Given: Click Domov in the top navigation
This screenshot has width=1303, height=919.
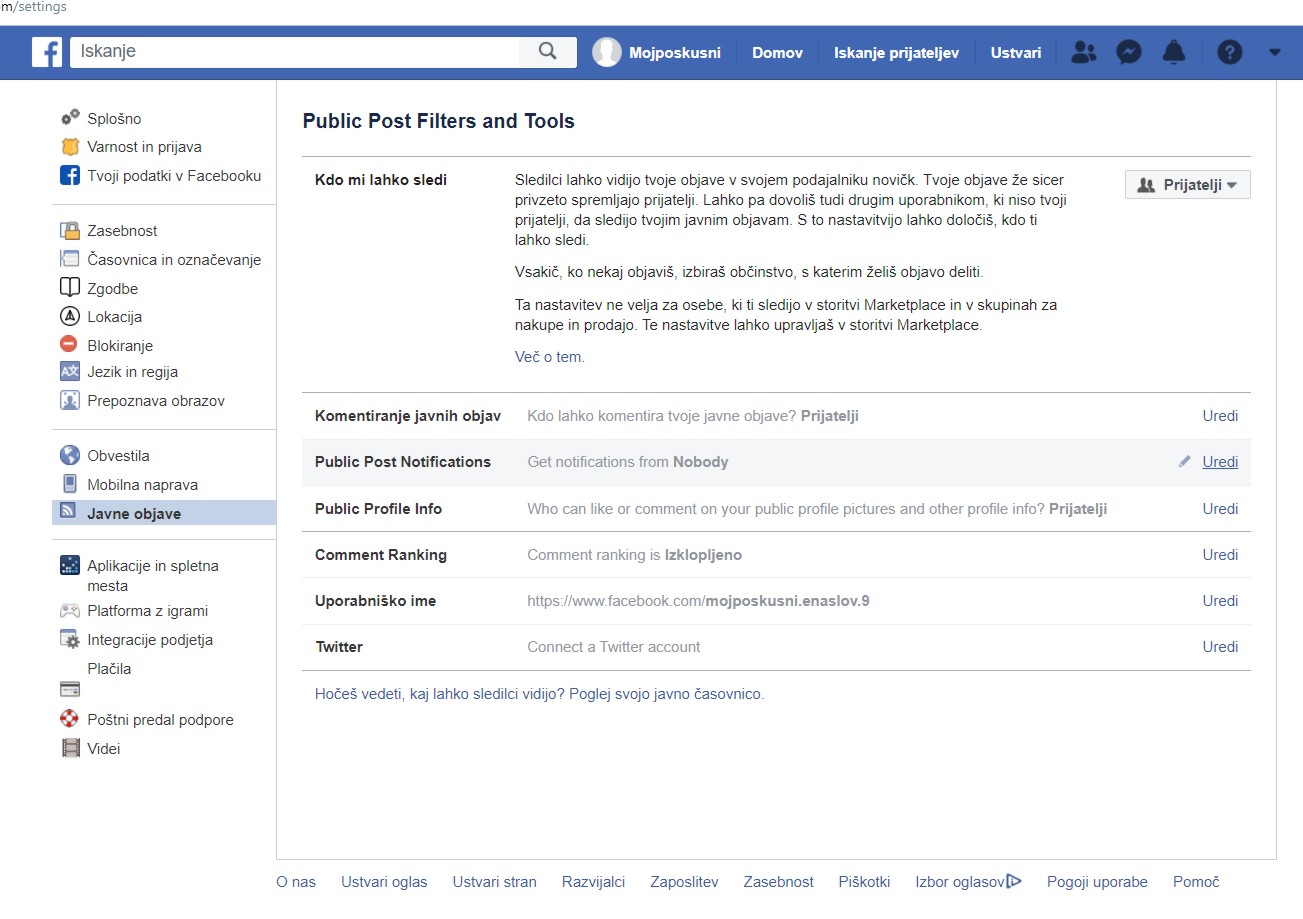Looking at the screenshot, I should (x=777, y=53).
